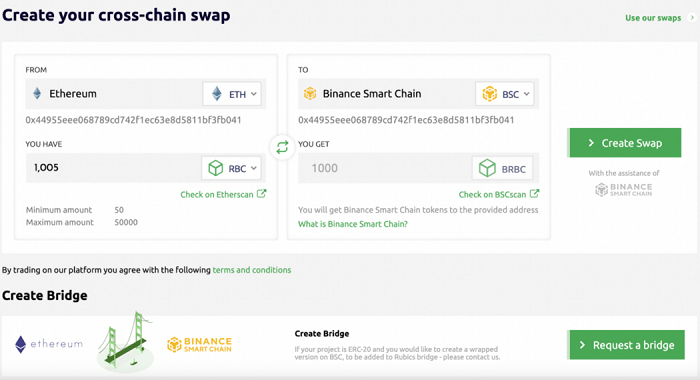The height and width of the screenshot is (380, 700).
Task: Expand the RBC token dropdown
Action: [231, 168]
